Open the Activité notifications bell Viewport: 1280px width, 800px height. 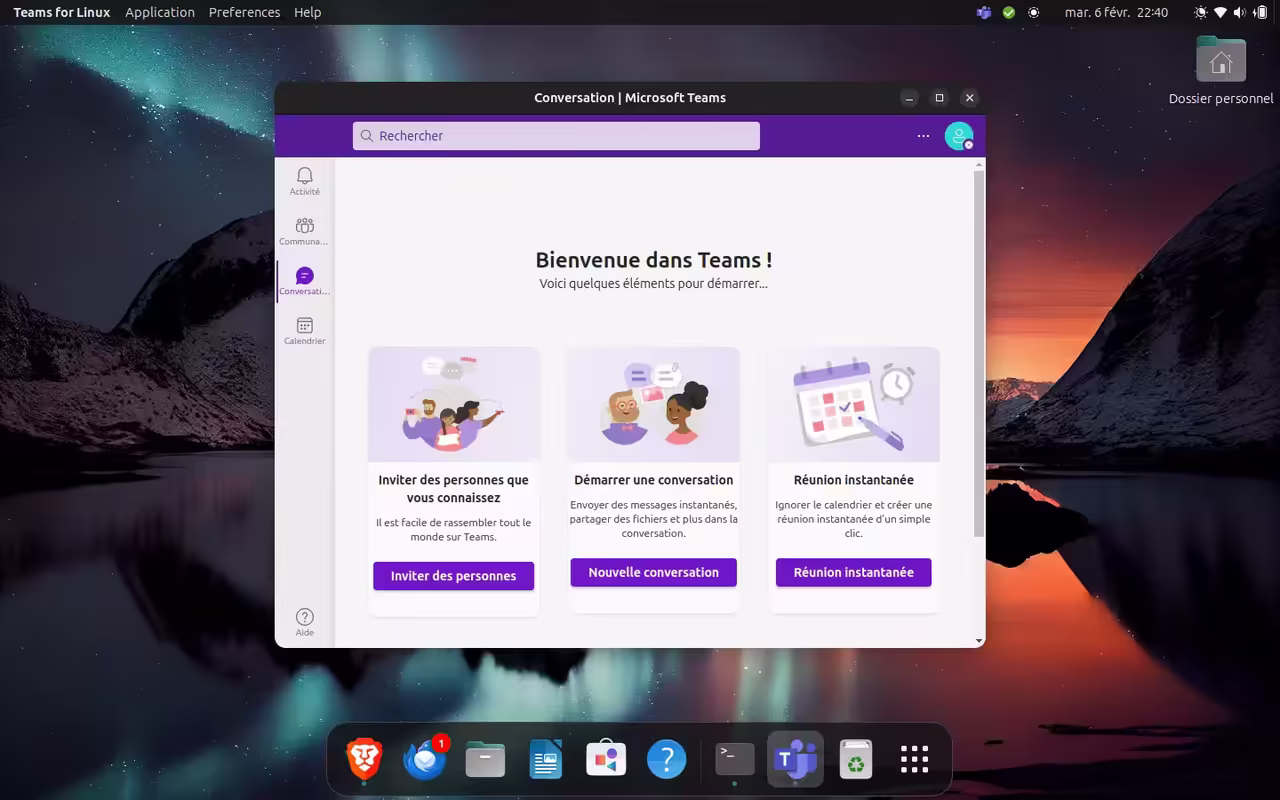point(305,181)
